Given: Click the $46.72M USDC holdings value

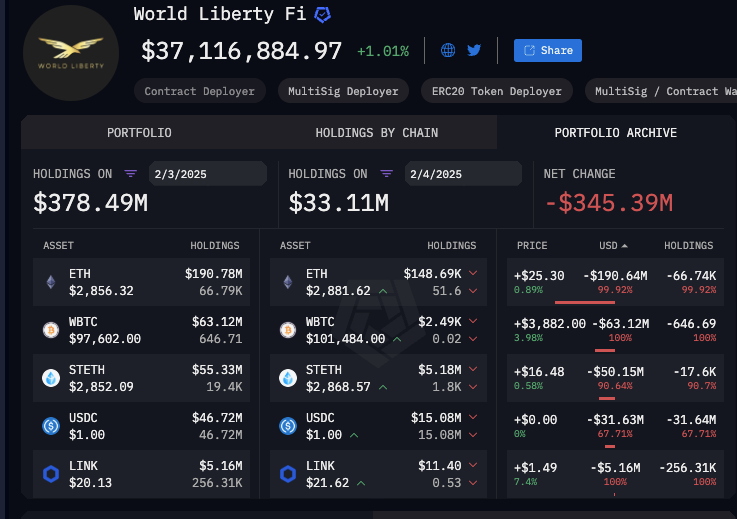Looking at the screenshot, I should 217,417.
